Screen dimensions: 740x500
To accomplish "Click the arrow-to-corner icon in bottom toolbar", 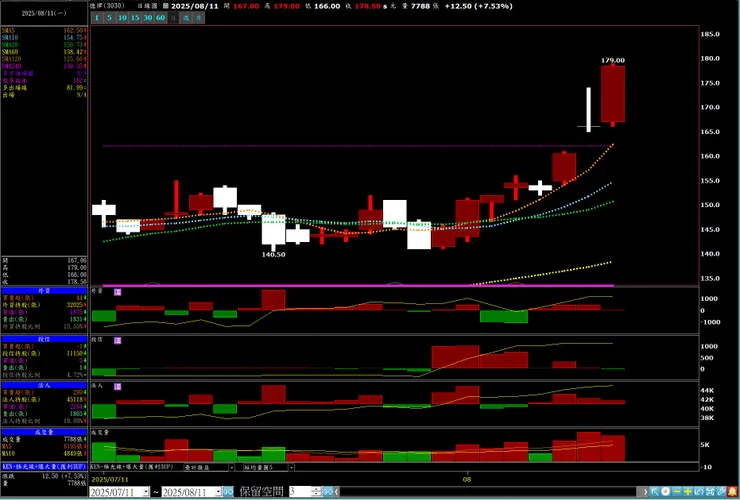I will [x=654, y=492].
